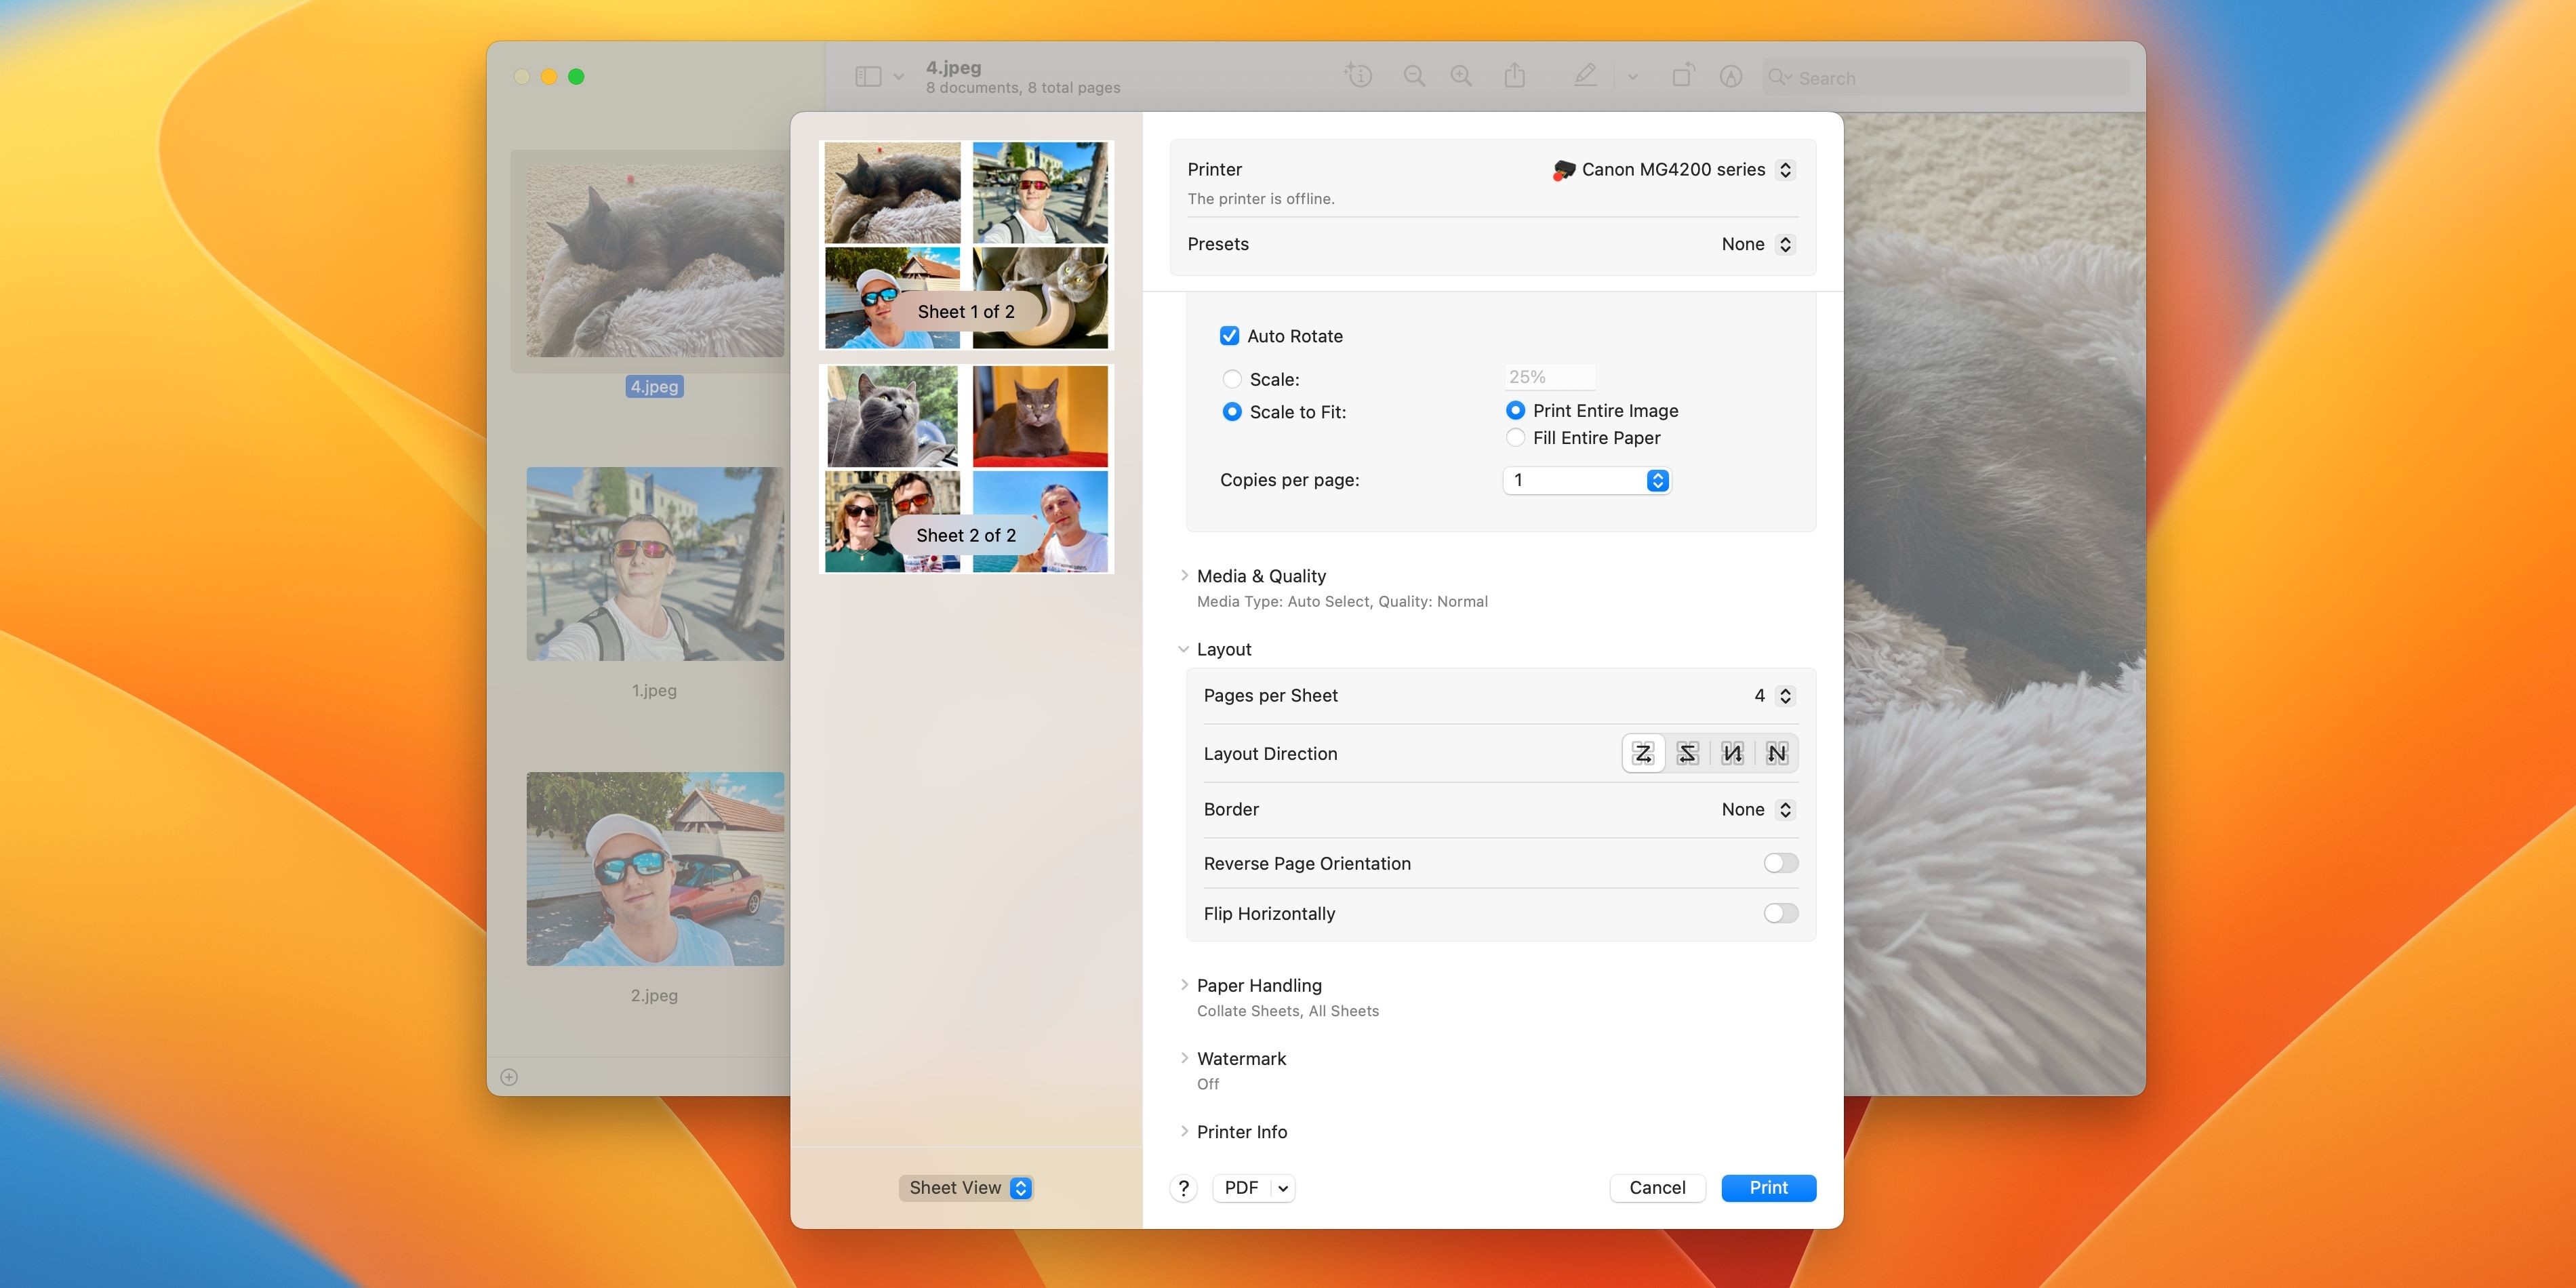This screenshot has width=2576, height=1288.
Task: Click the PDF button
Action: pos(1241,1188)
